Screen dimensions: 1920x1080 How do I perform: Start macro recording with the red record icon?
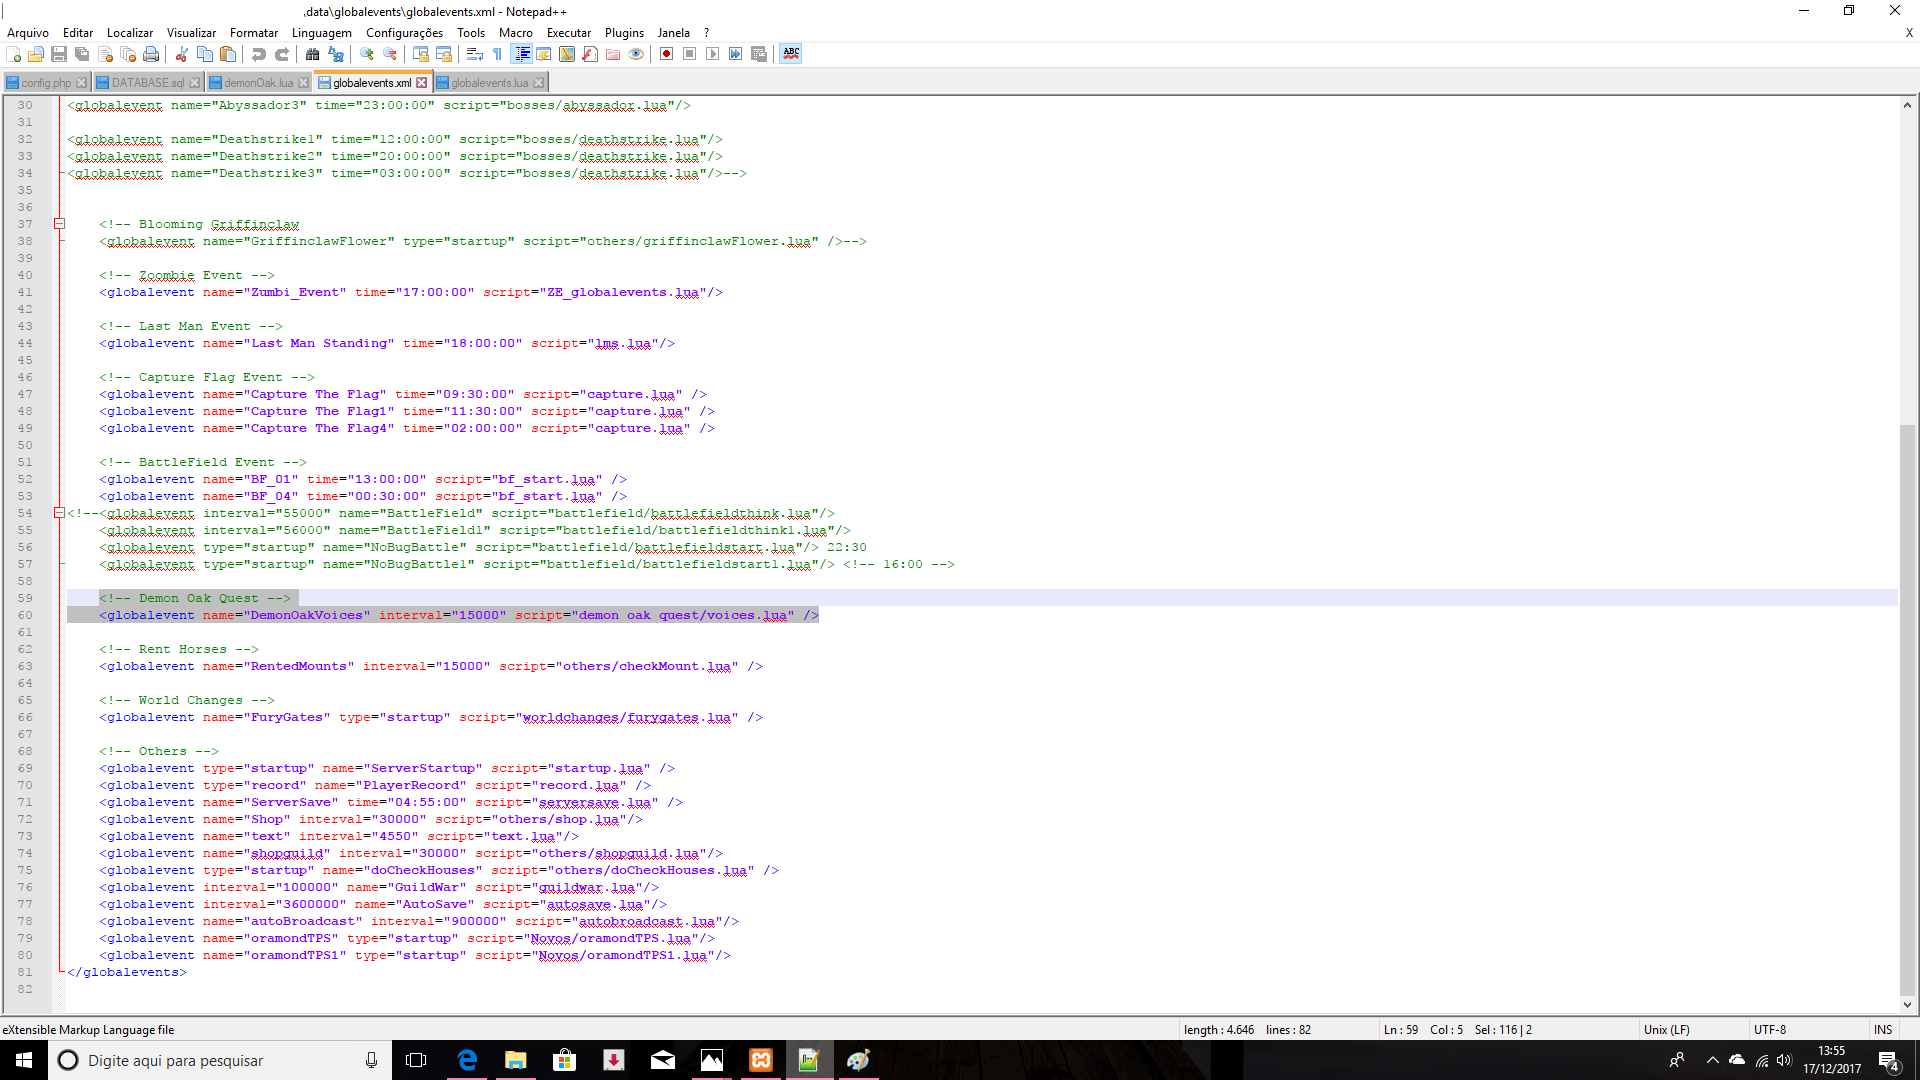coord(666,54)
